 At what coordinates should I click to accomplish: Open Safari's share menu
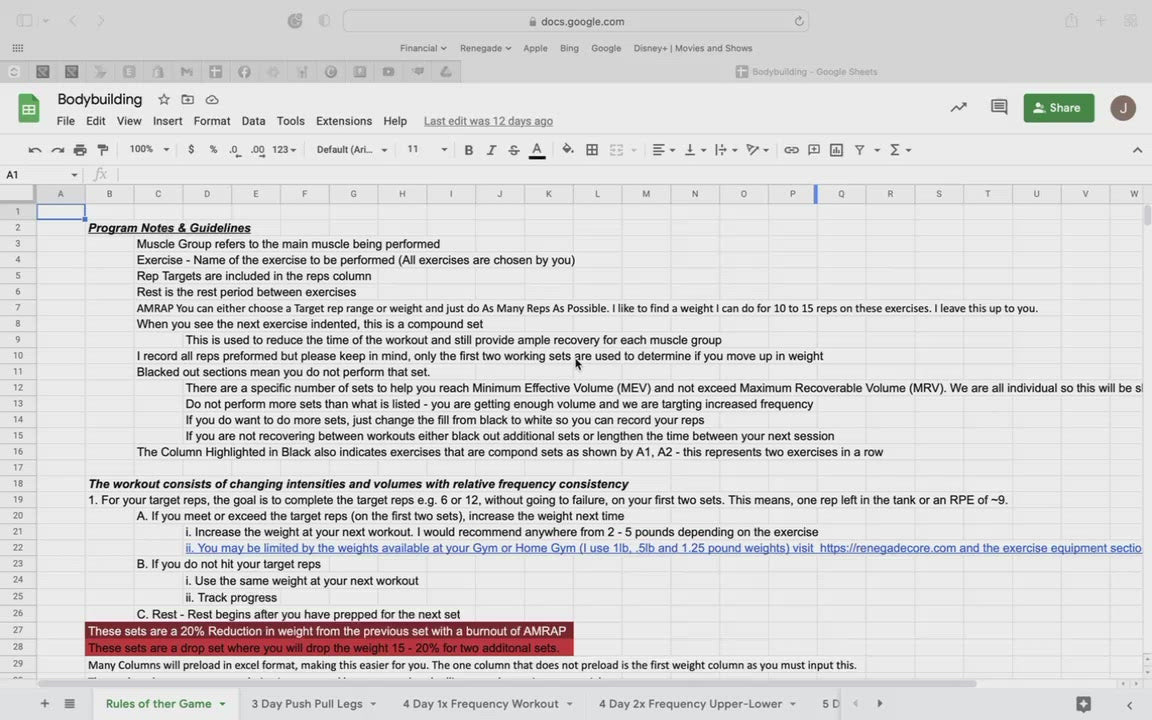pos(1071,21)
